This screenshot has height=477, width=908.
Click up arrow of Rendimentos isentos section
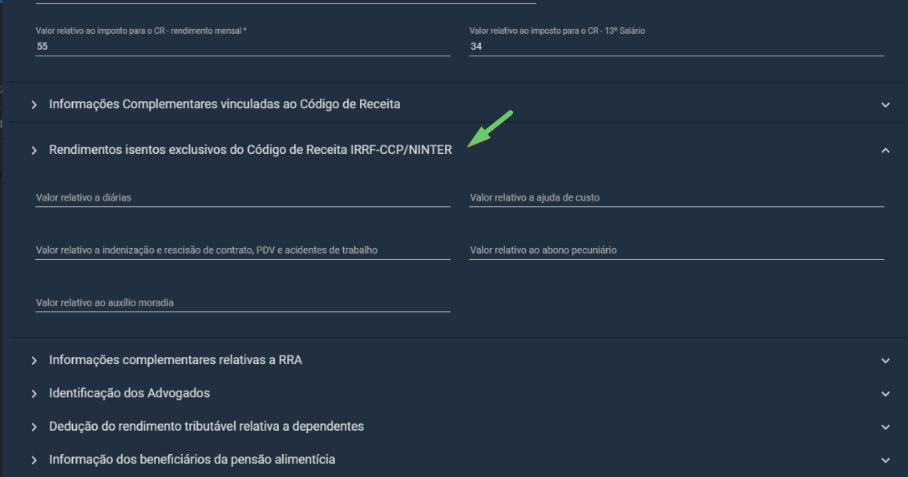point(885,151)
